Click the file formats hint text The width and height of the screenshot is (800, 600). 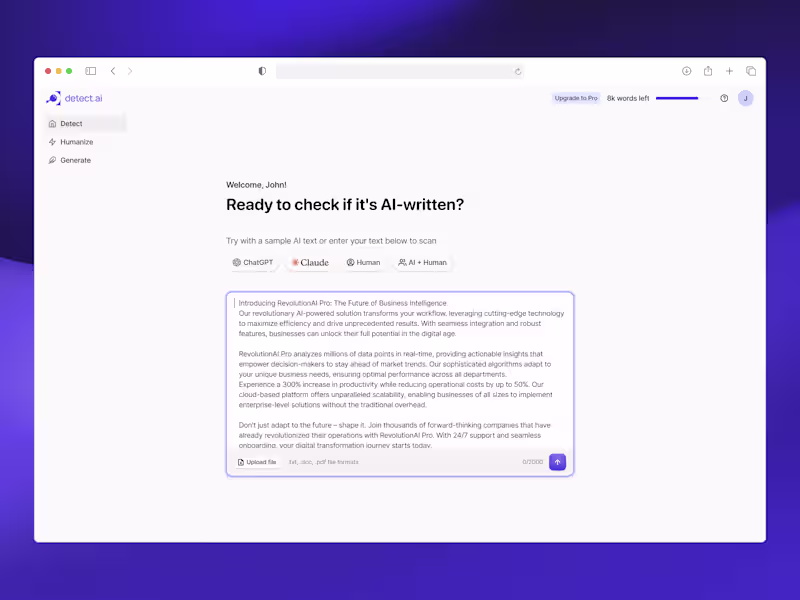323,462
